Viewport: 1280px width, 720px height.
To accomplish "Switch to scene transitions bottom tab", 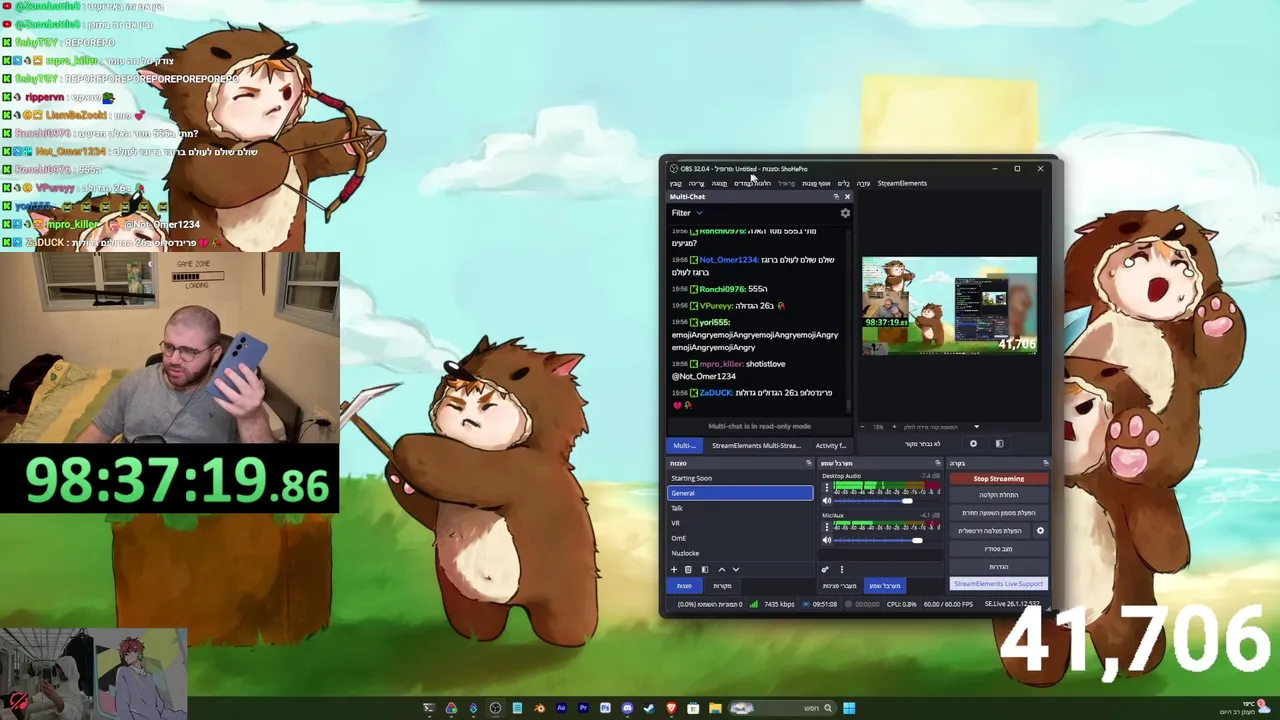I will (840, 586).
